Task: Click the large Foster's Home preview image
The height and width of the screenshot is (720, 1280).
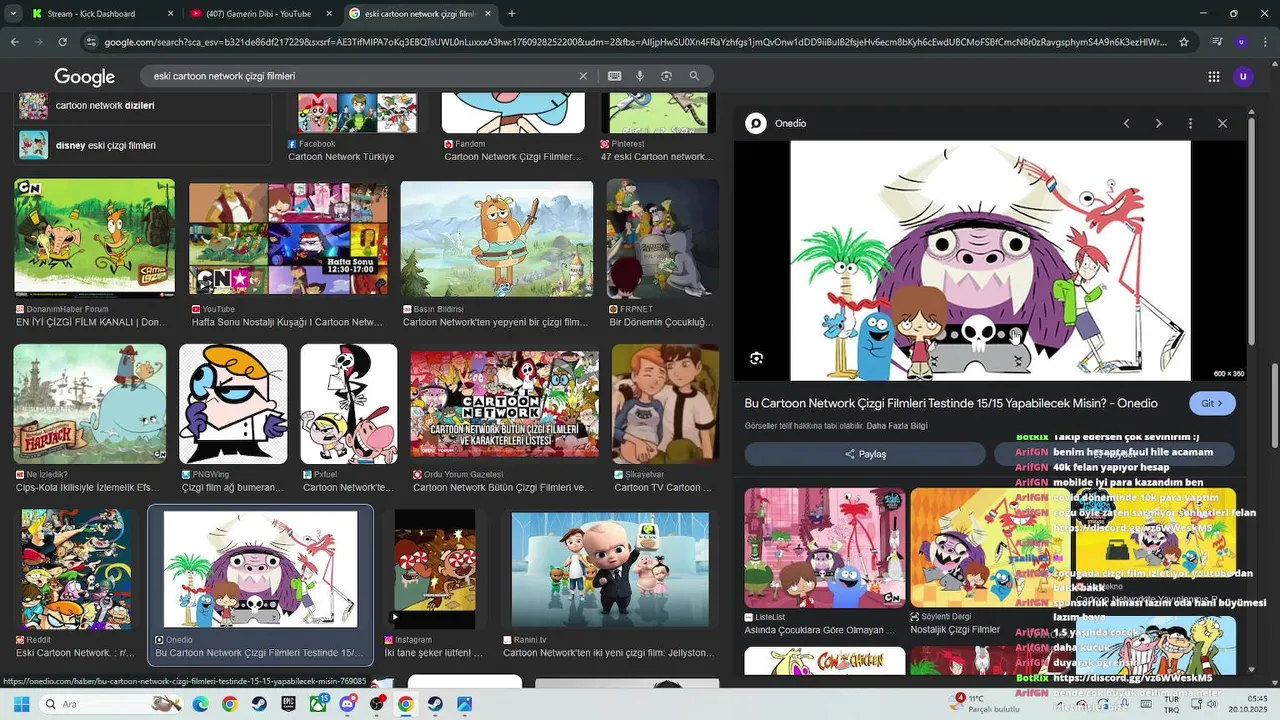Action: (990, 260)
